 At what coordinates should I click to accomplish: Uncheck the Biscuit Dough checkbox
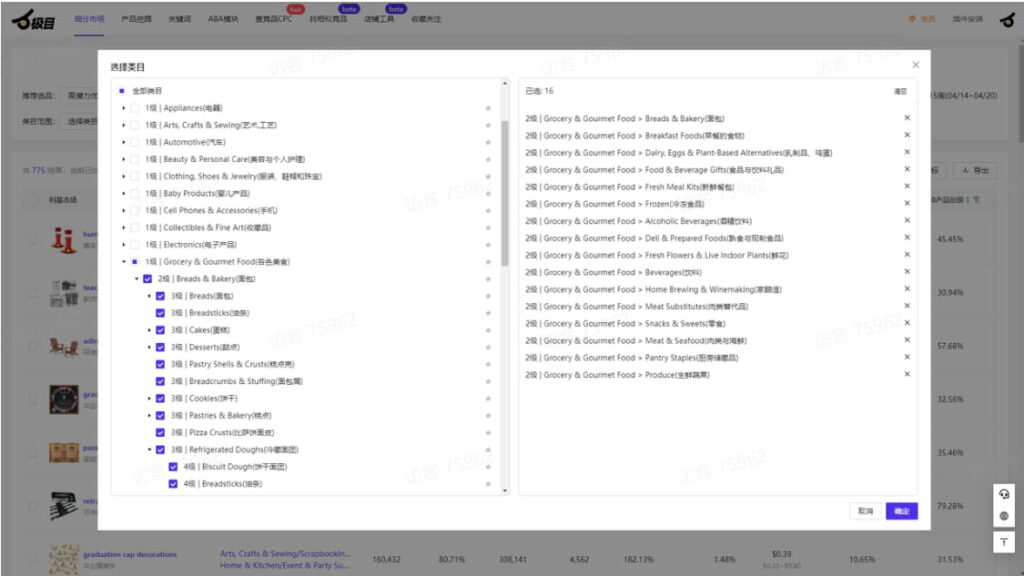(173, 467)
